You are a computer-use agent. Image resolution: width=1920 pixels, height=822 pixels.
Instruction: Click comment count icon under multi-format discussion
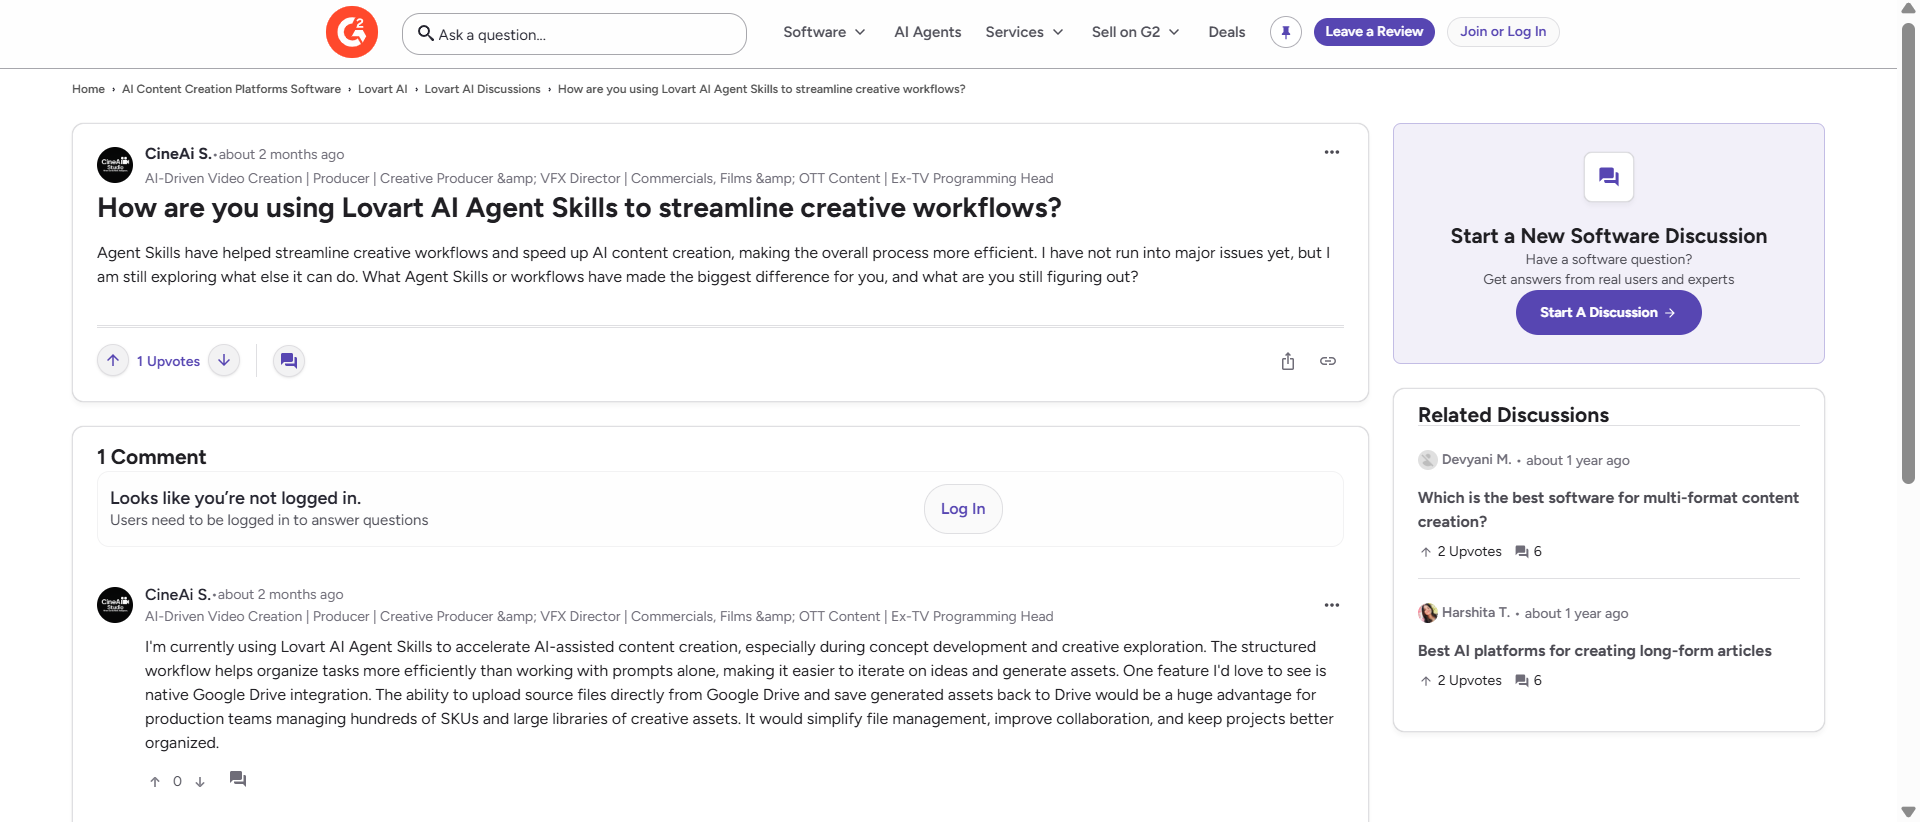(x=1522, y=552)
